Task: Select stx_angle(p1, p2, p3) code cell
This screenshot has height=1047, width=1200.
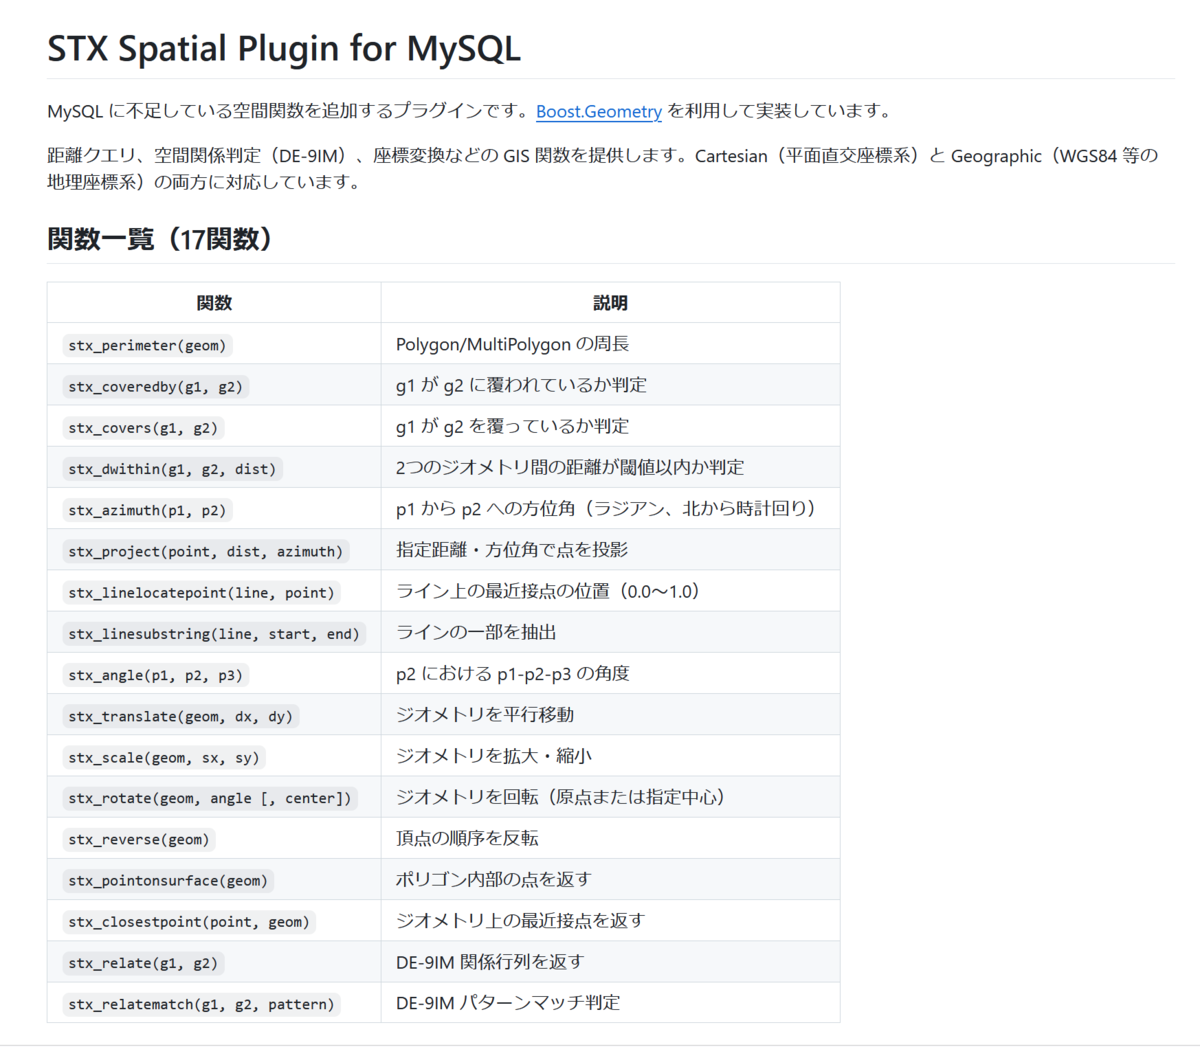Action: point(156,675)
